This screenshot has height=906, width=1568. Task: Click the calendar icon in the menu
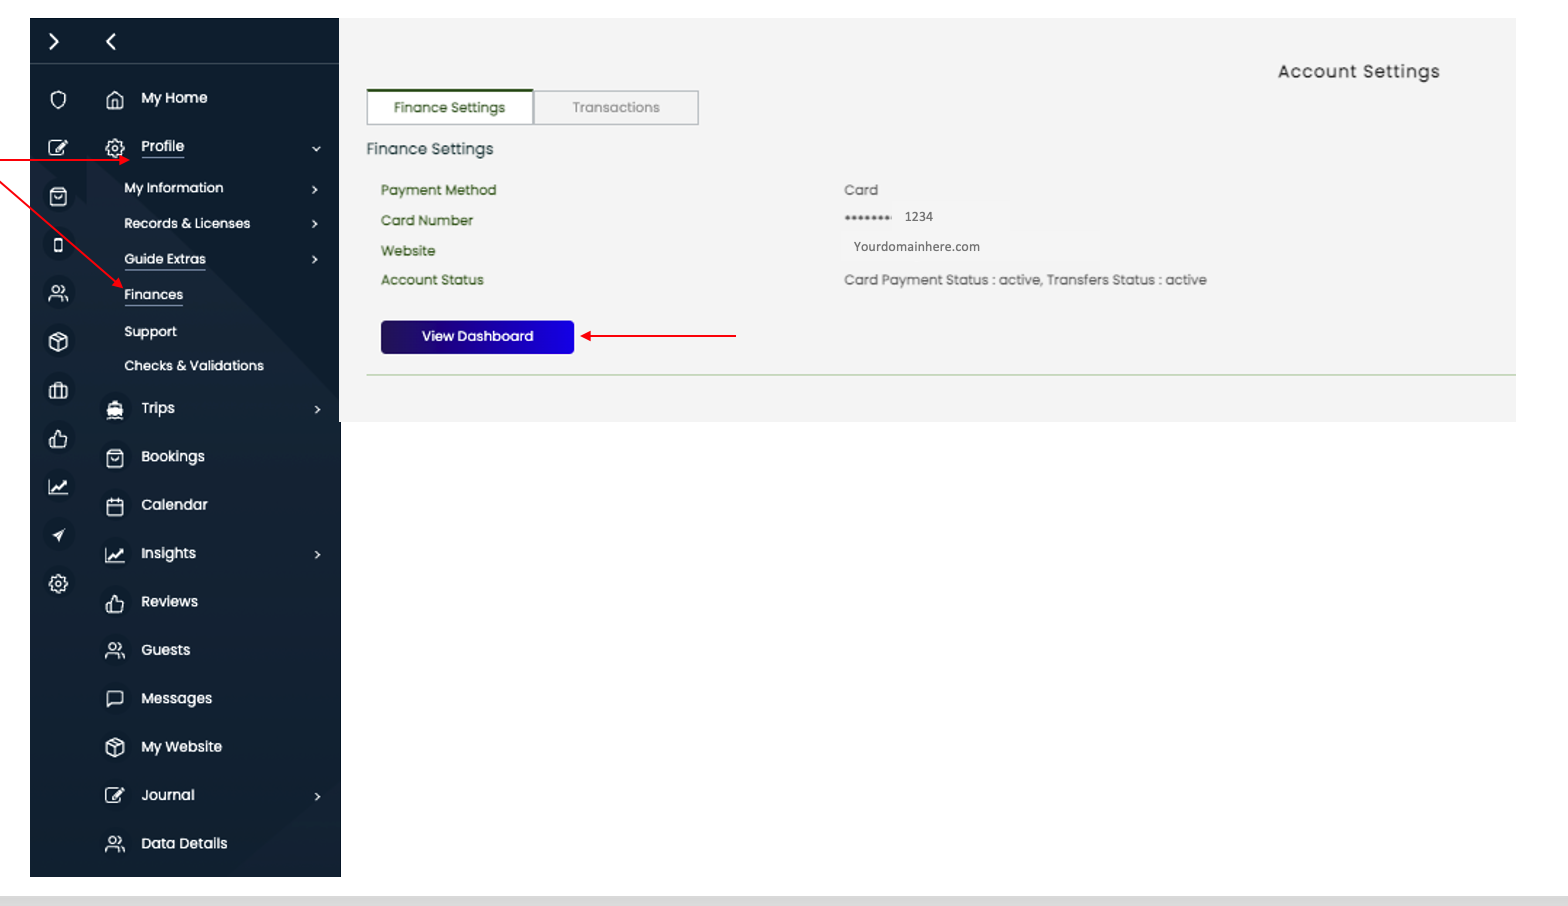tap(115, 506)
